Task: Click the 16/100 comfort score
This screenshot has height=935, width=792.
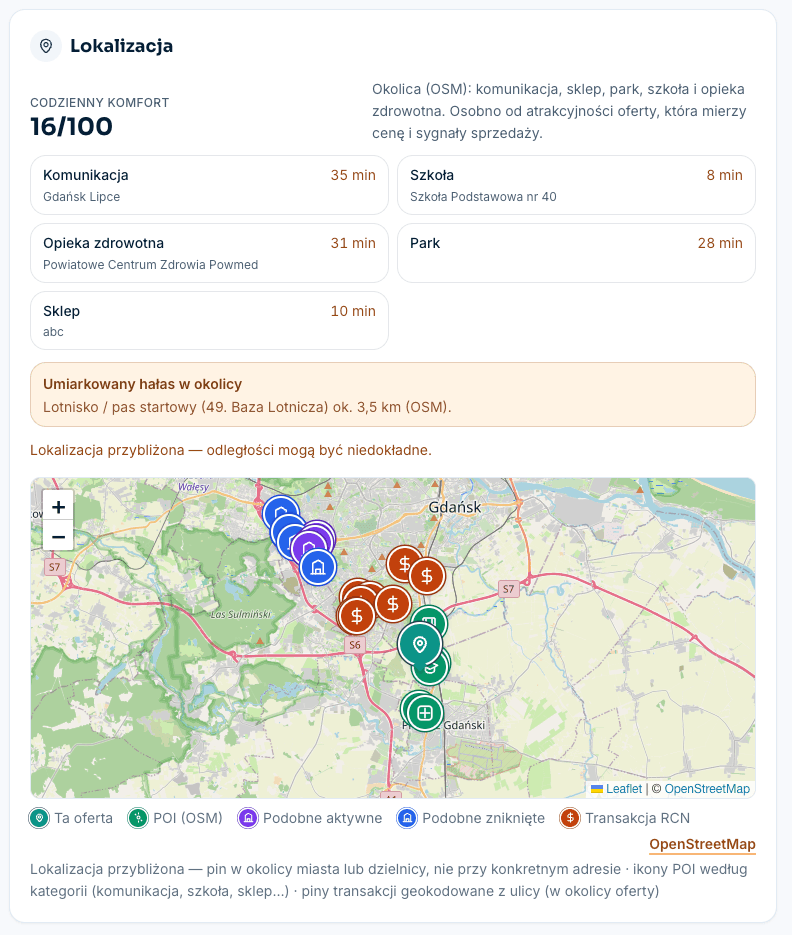Action: (71, 126)
